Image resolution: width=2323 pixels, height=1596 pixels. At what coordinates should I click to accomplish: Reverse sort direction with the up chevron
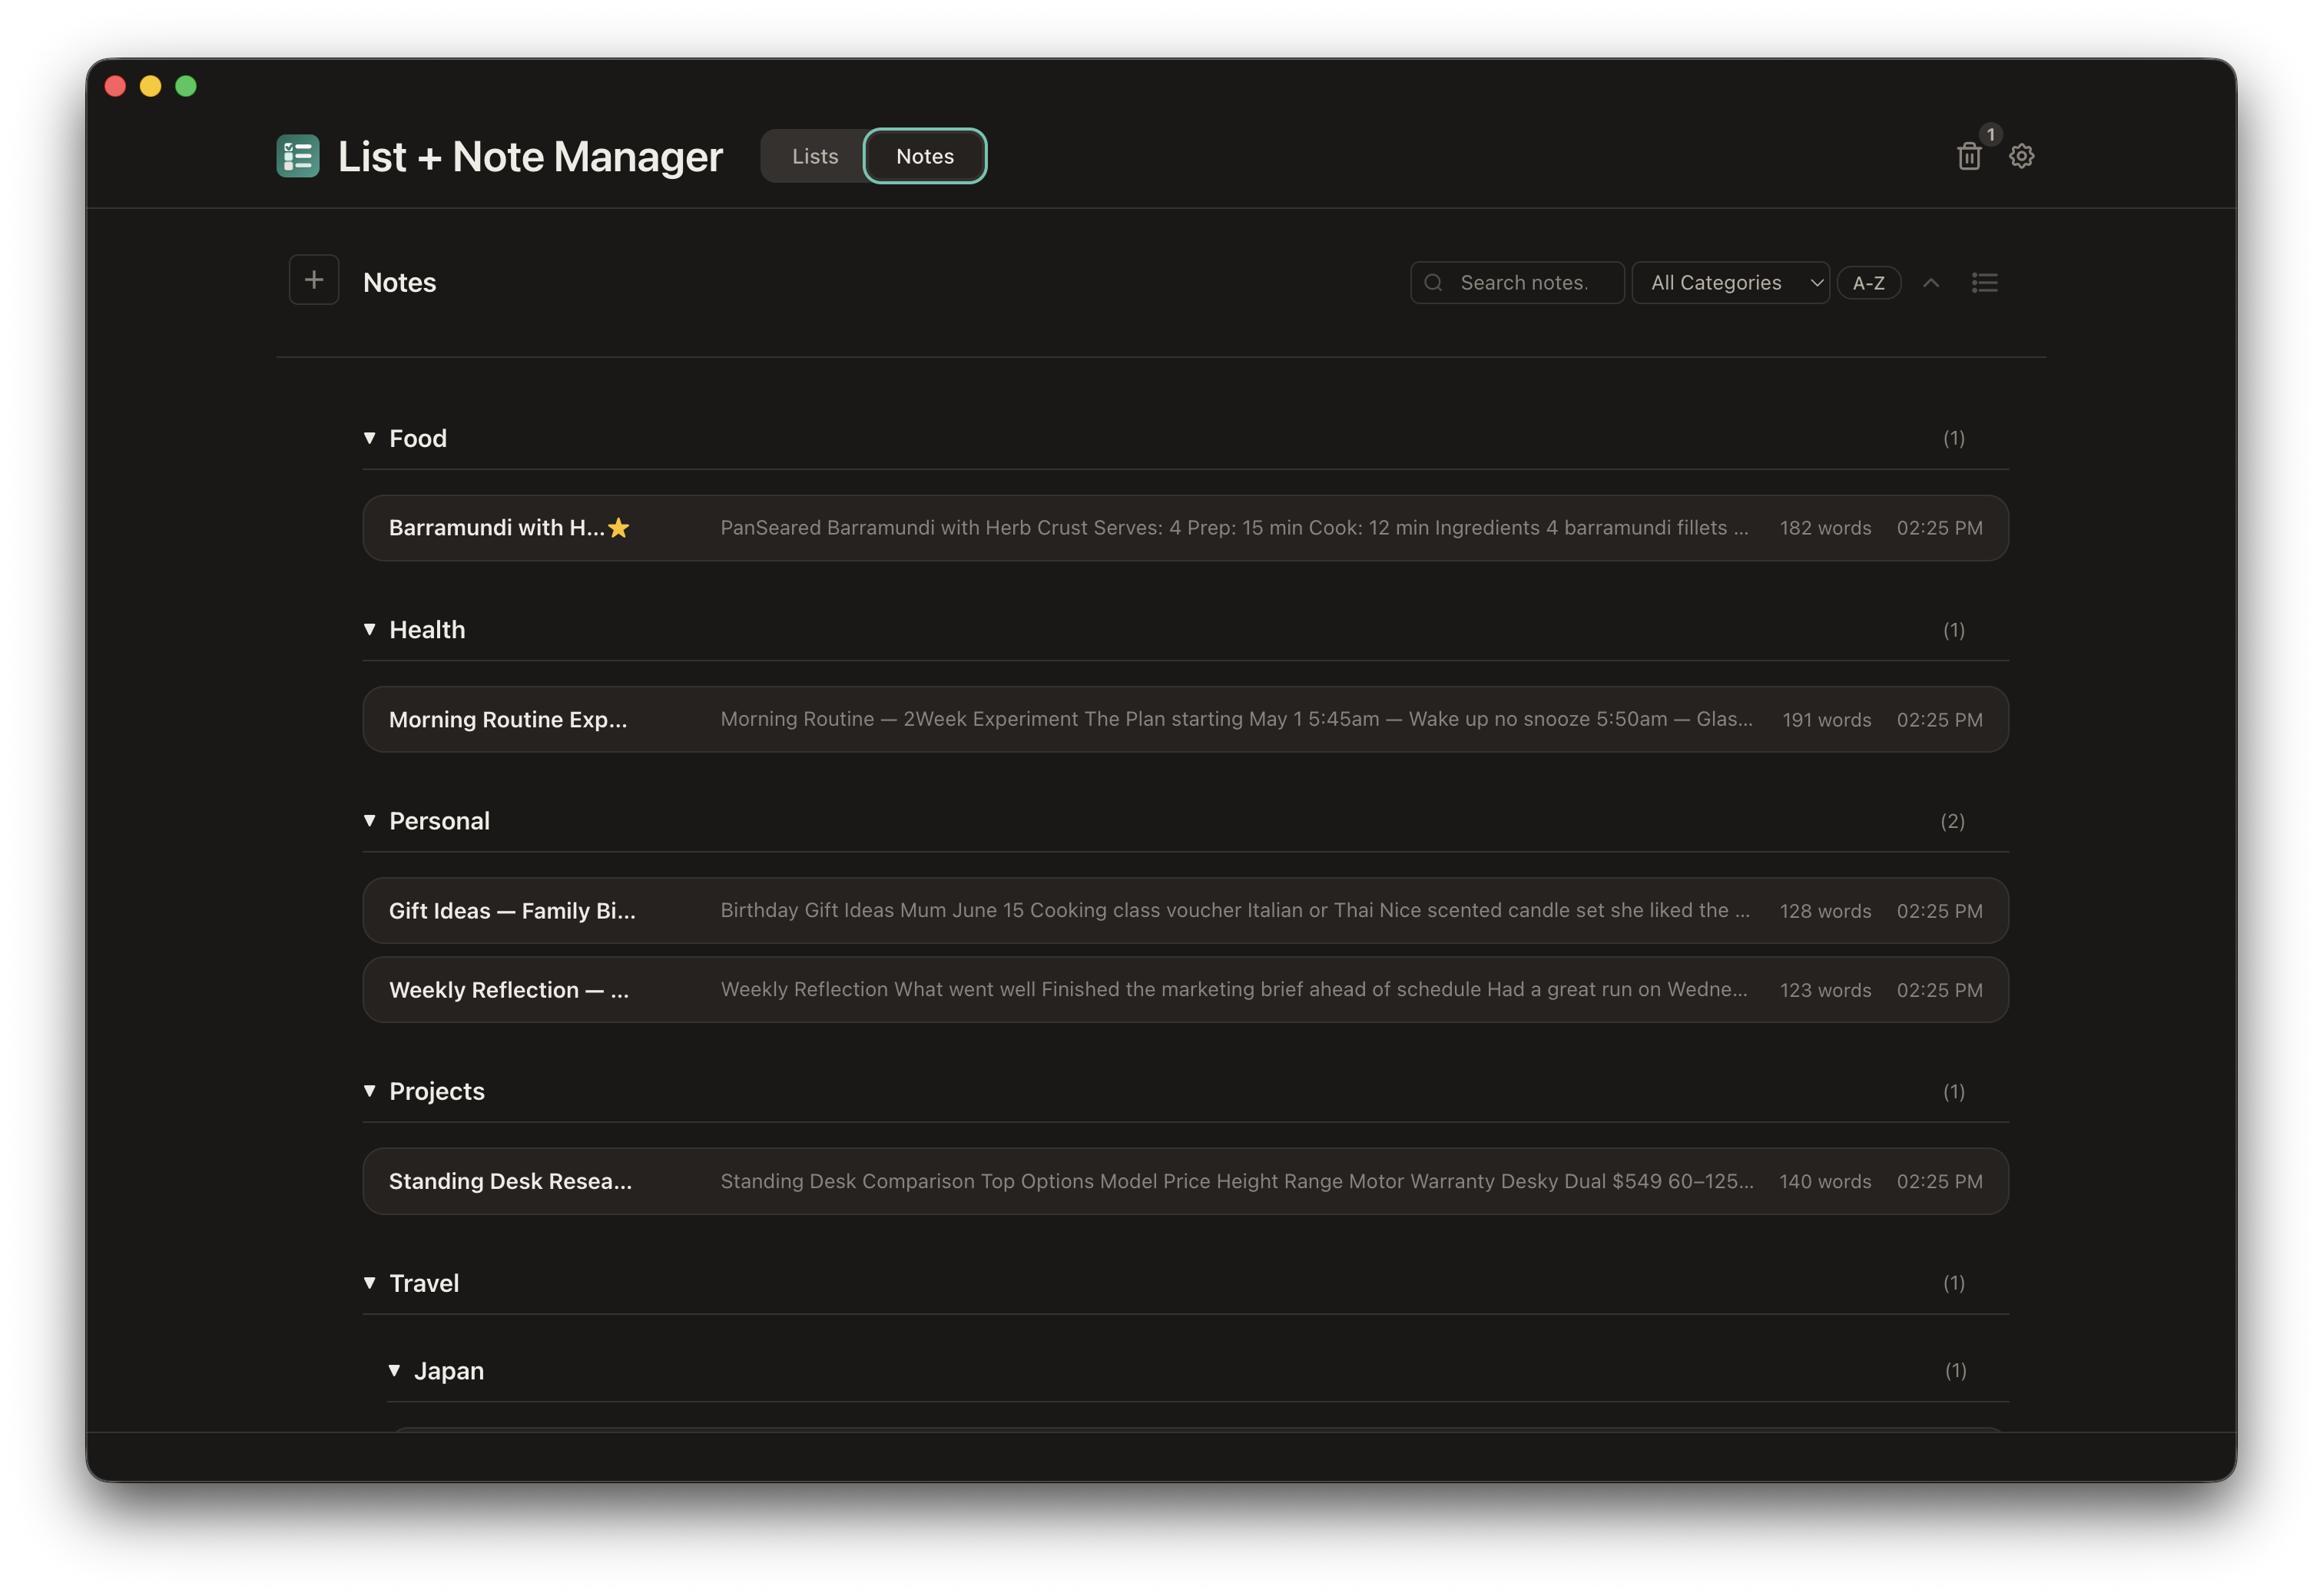pyautogui.click(x=1931, y=283)
